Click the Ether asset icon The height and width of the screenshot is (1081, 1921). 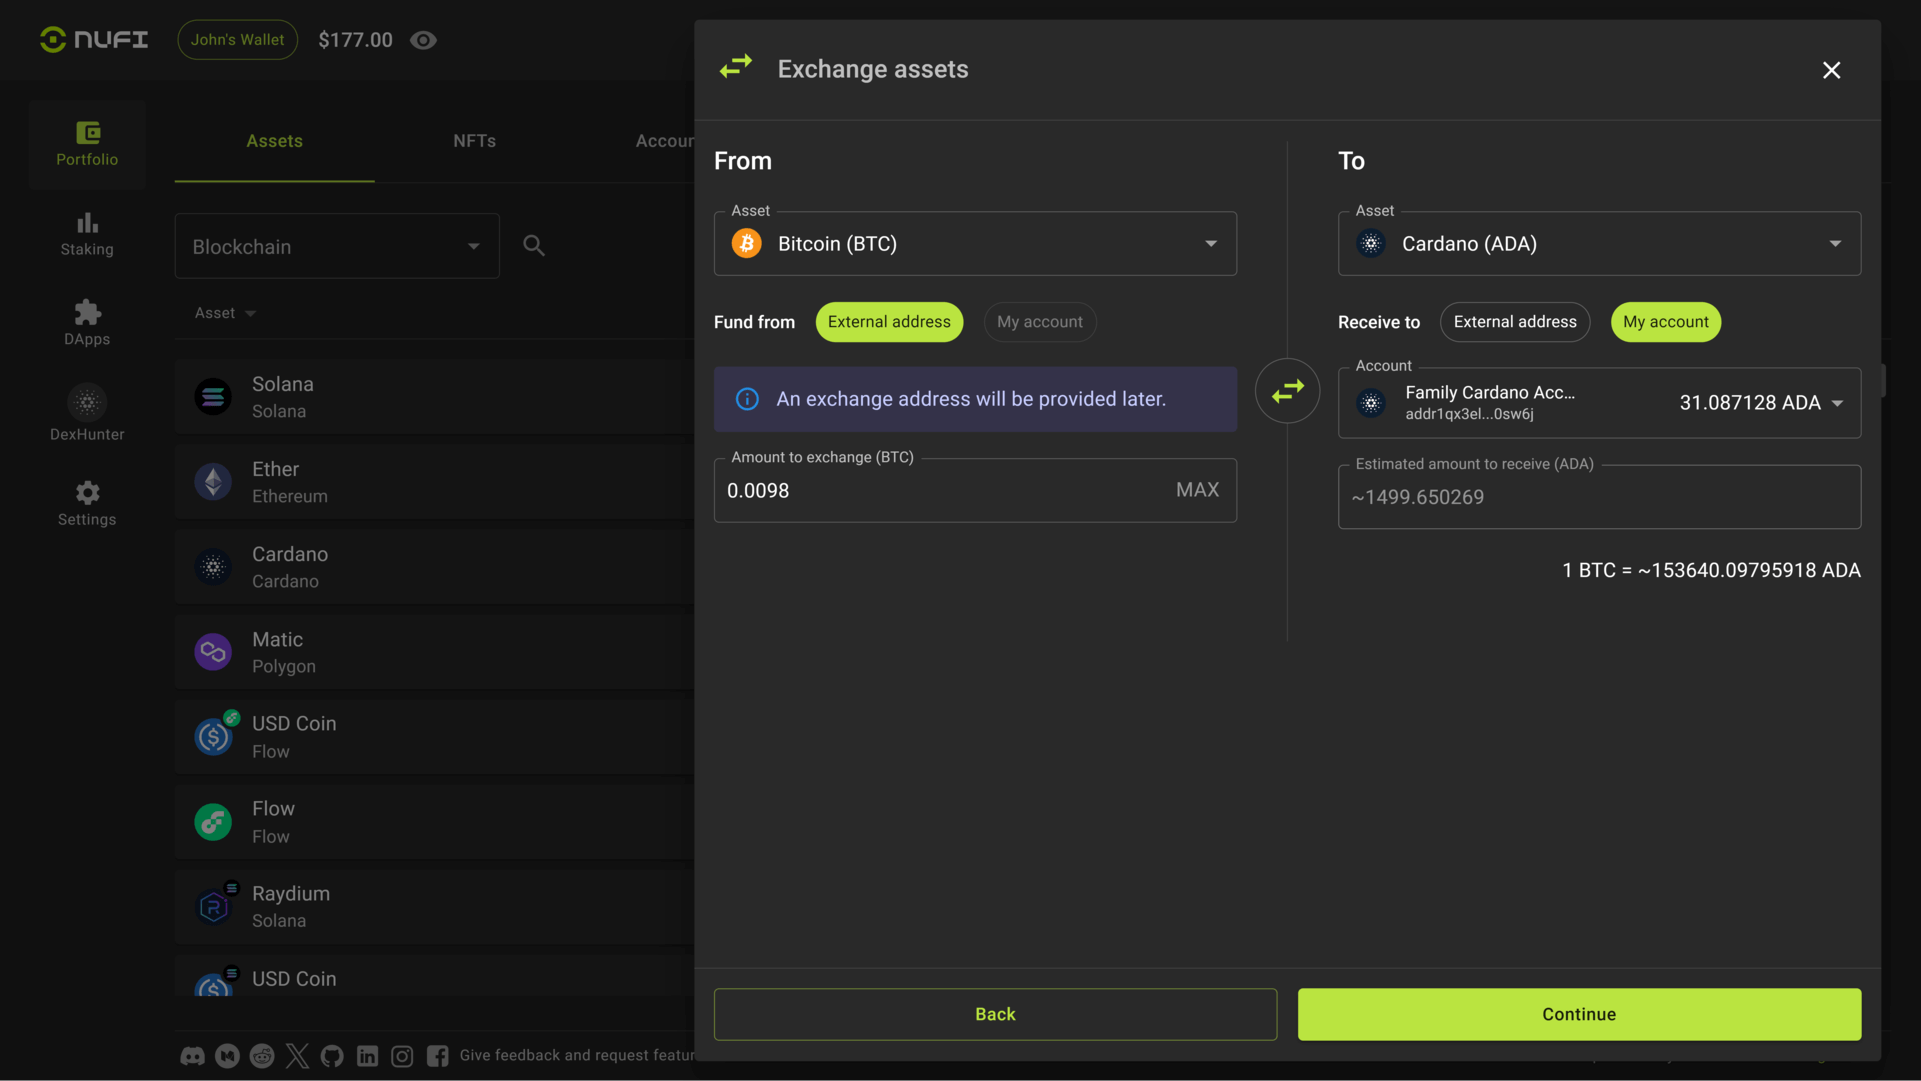[x=213, y=482]
